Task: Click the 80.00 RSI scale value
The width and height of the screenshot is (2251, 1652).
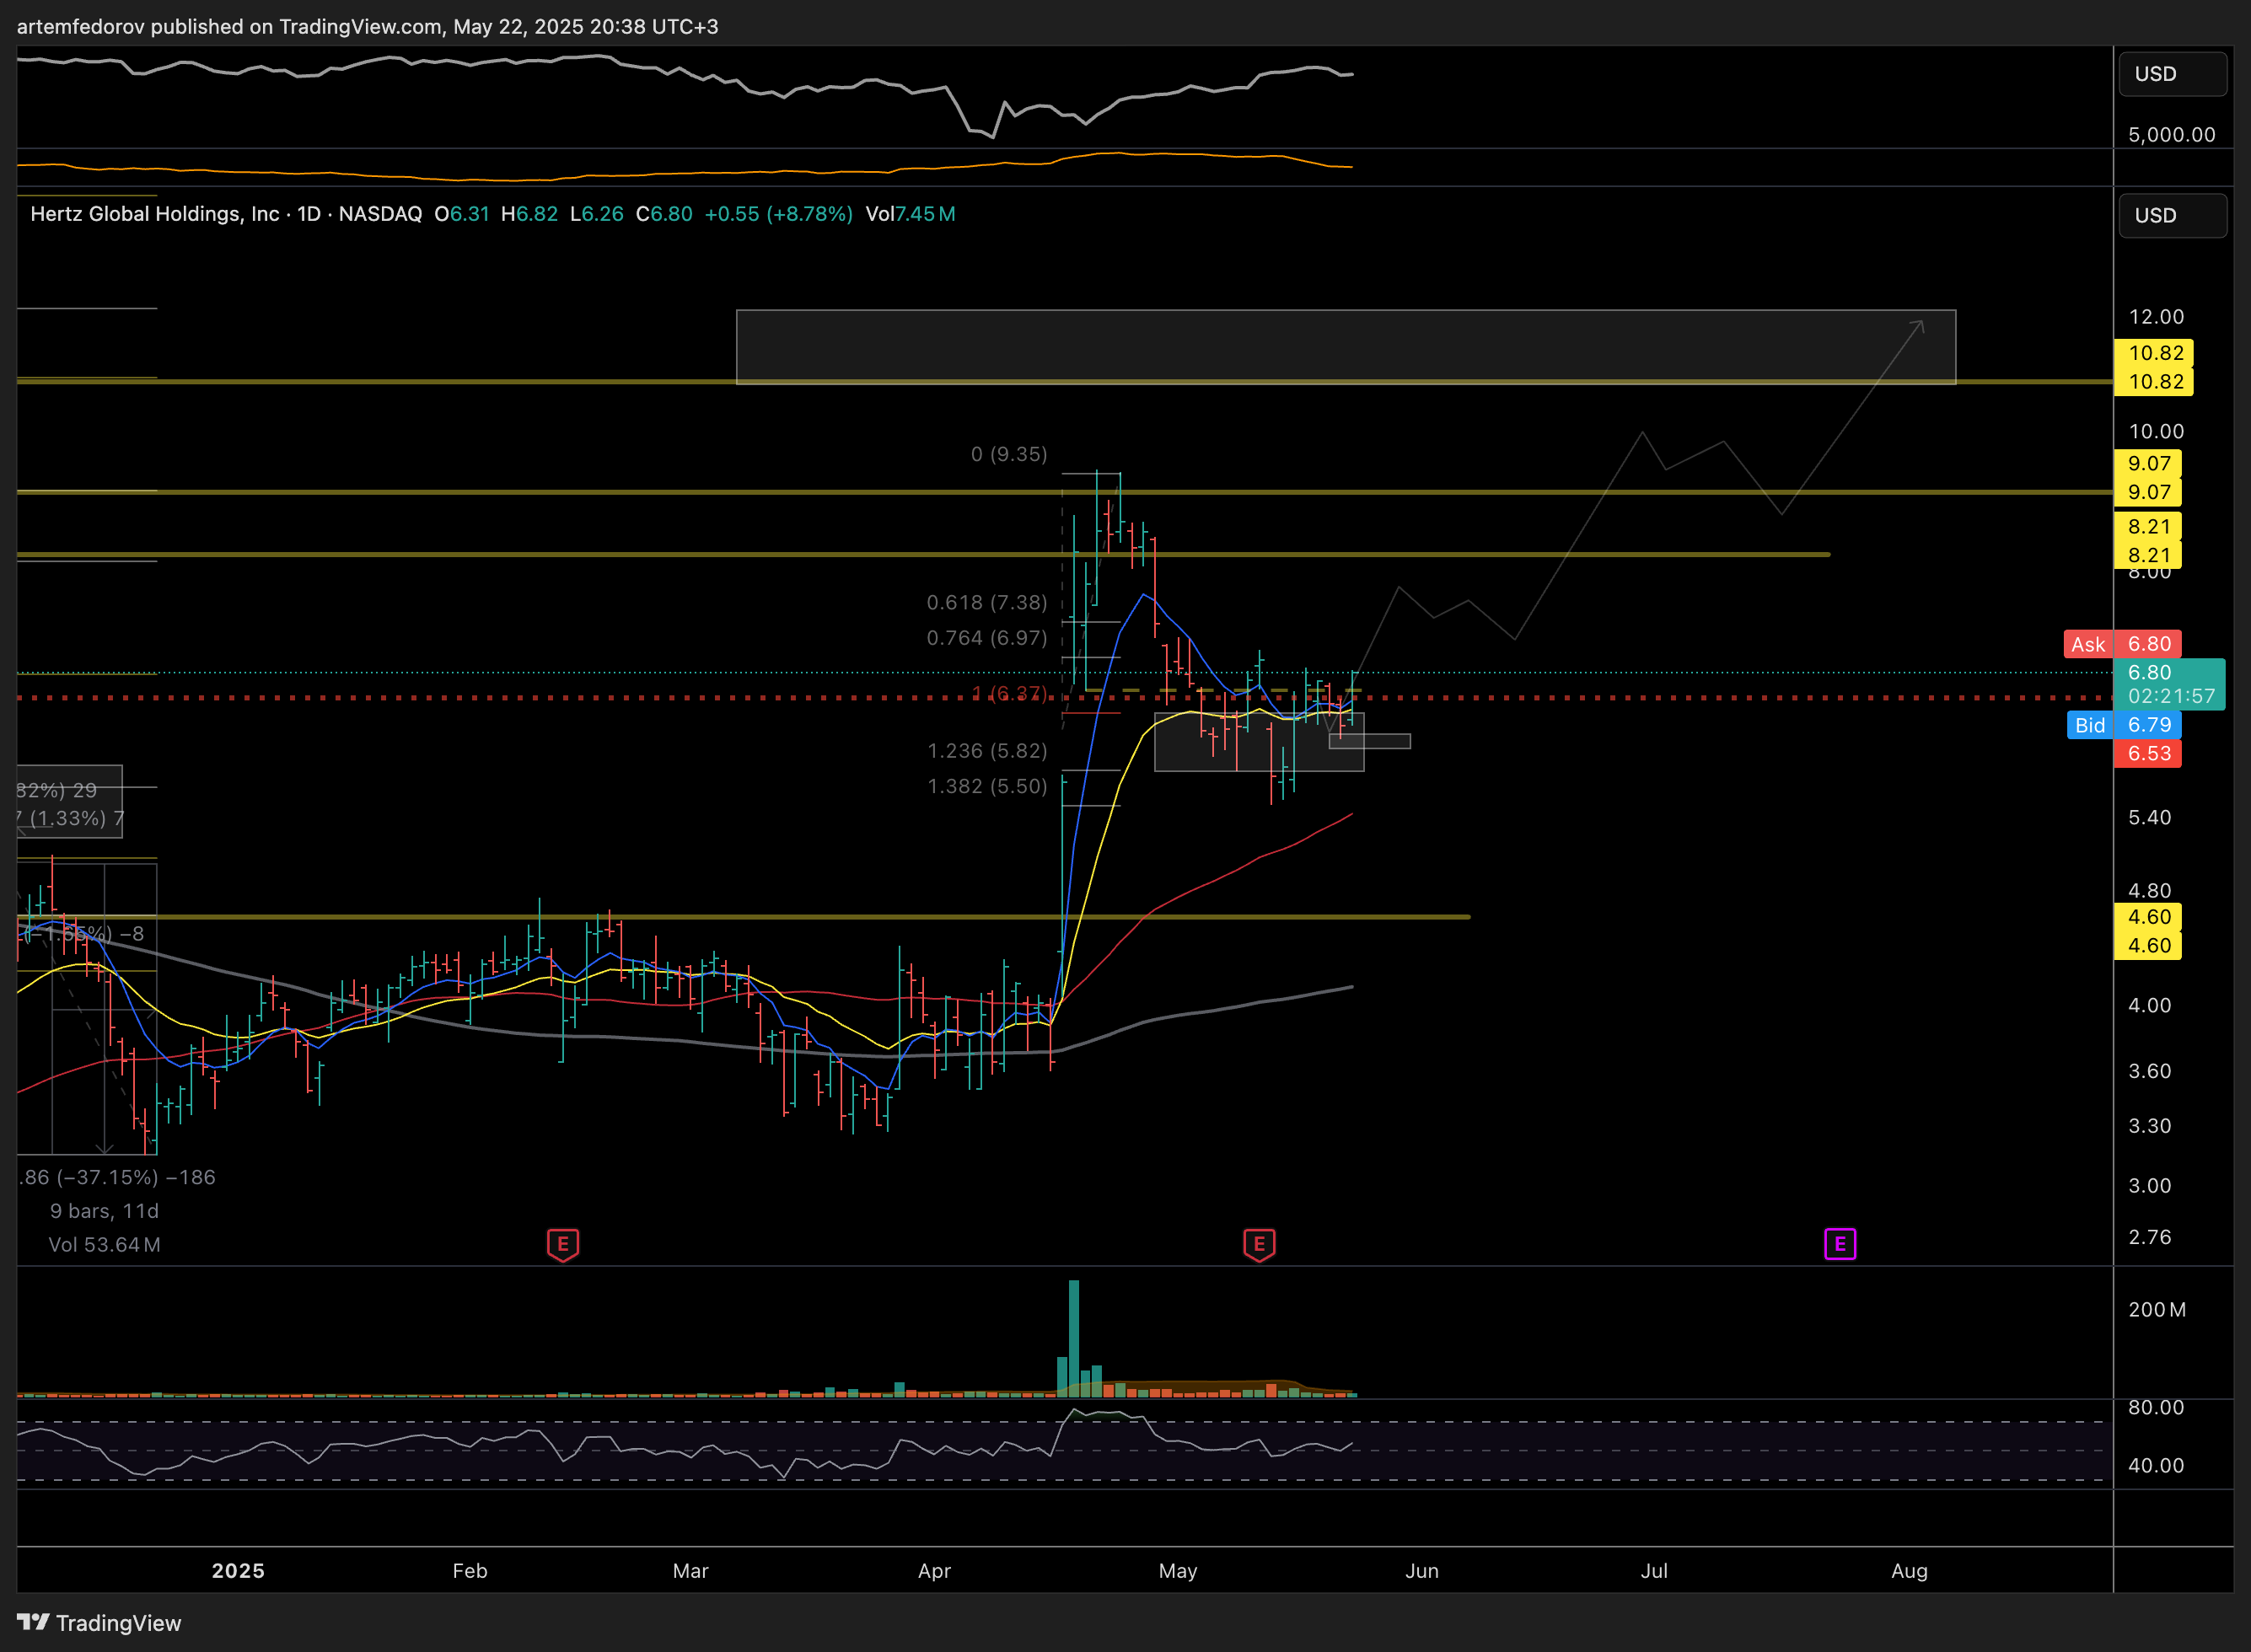Action: point(2156,1408)
